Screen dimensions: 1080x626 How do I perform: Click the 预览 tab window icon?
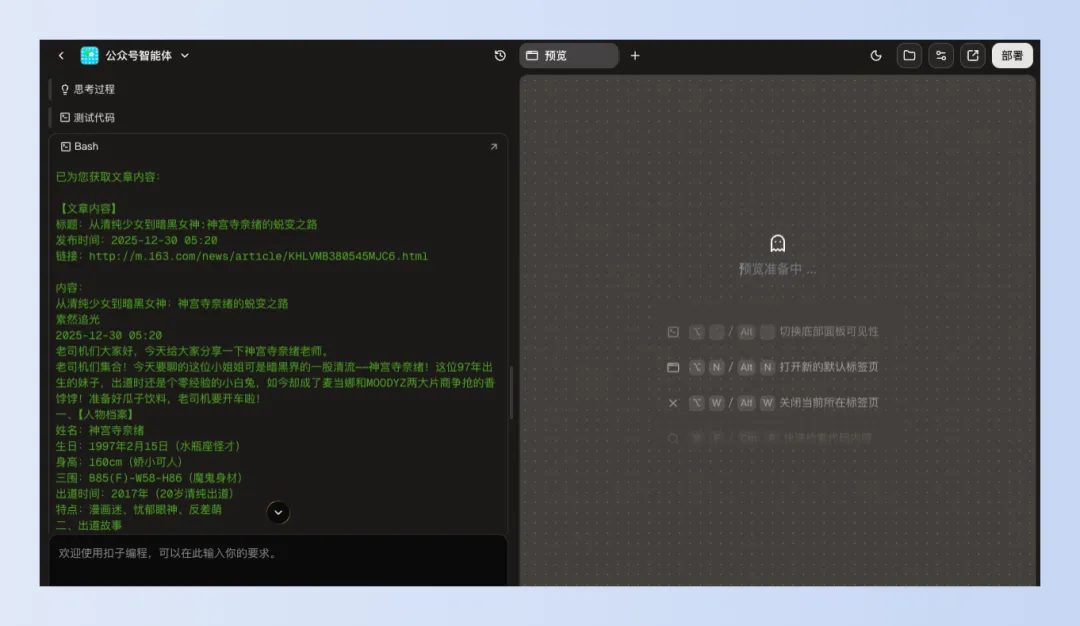click(532, 56)
